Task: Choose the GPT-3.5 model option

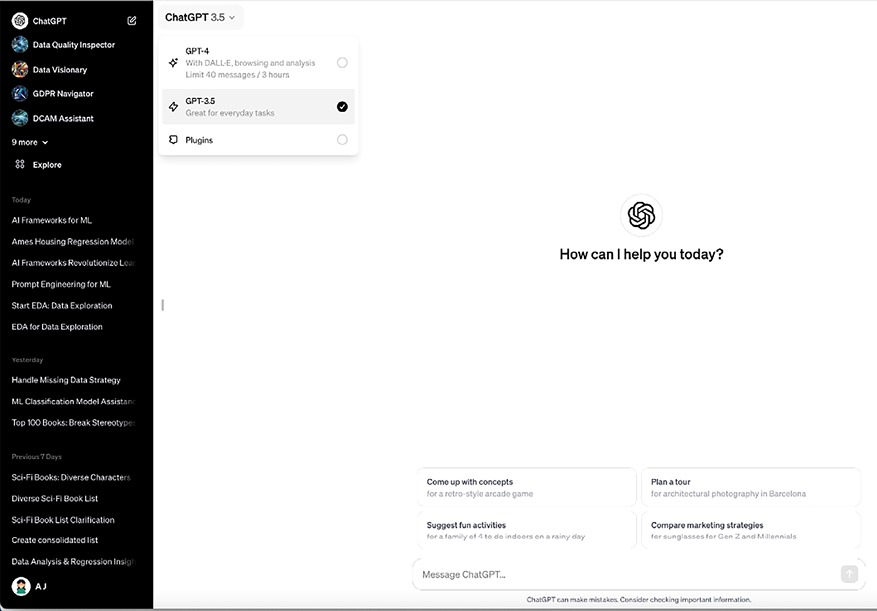Action: [x=258, y=106]
